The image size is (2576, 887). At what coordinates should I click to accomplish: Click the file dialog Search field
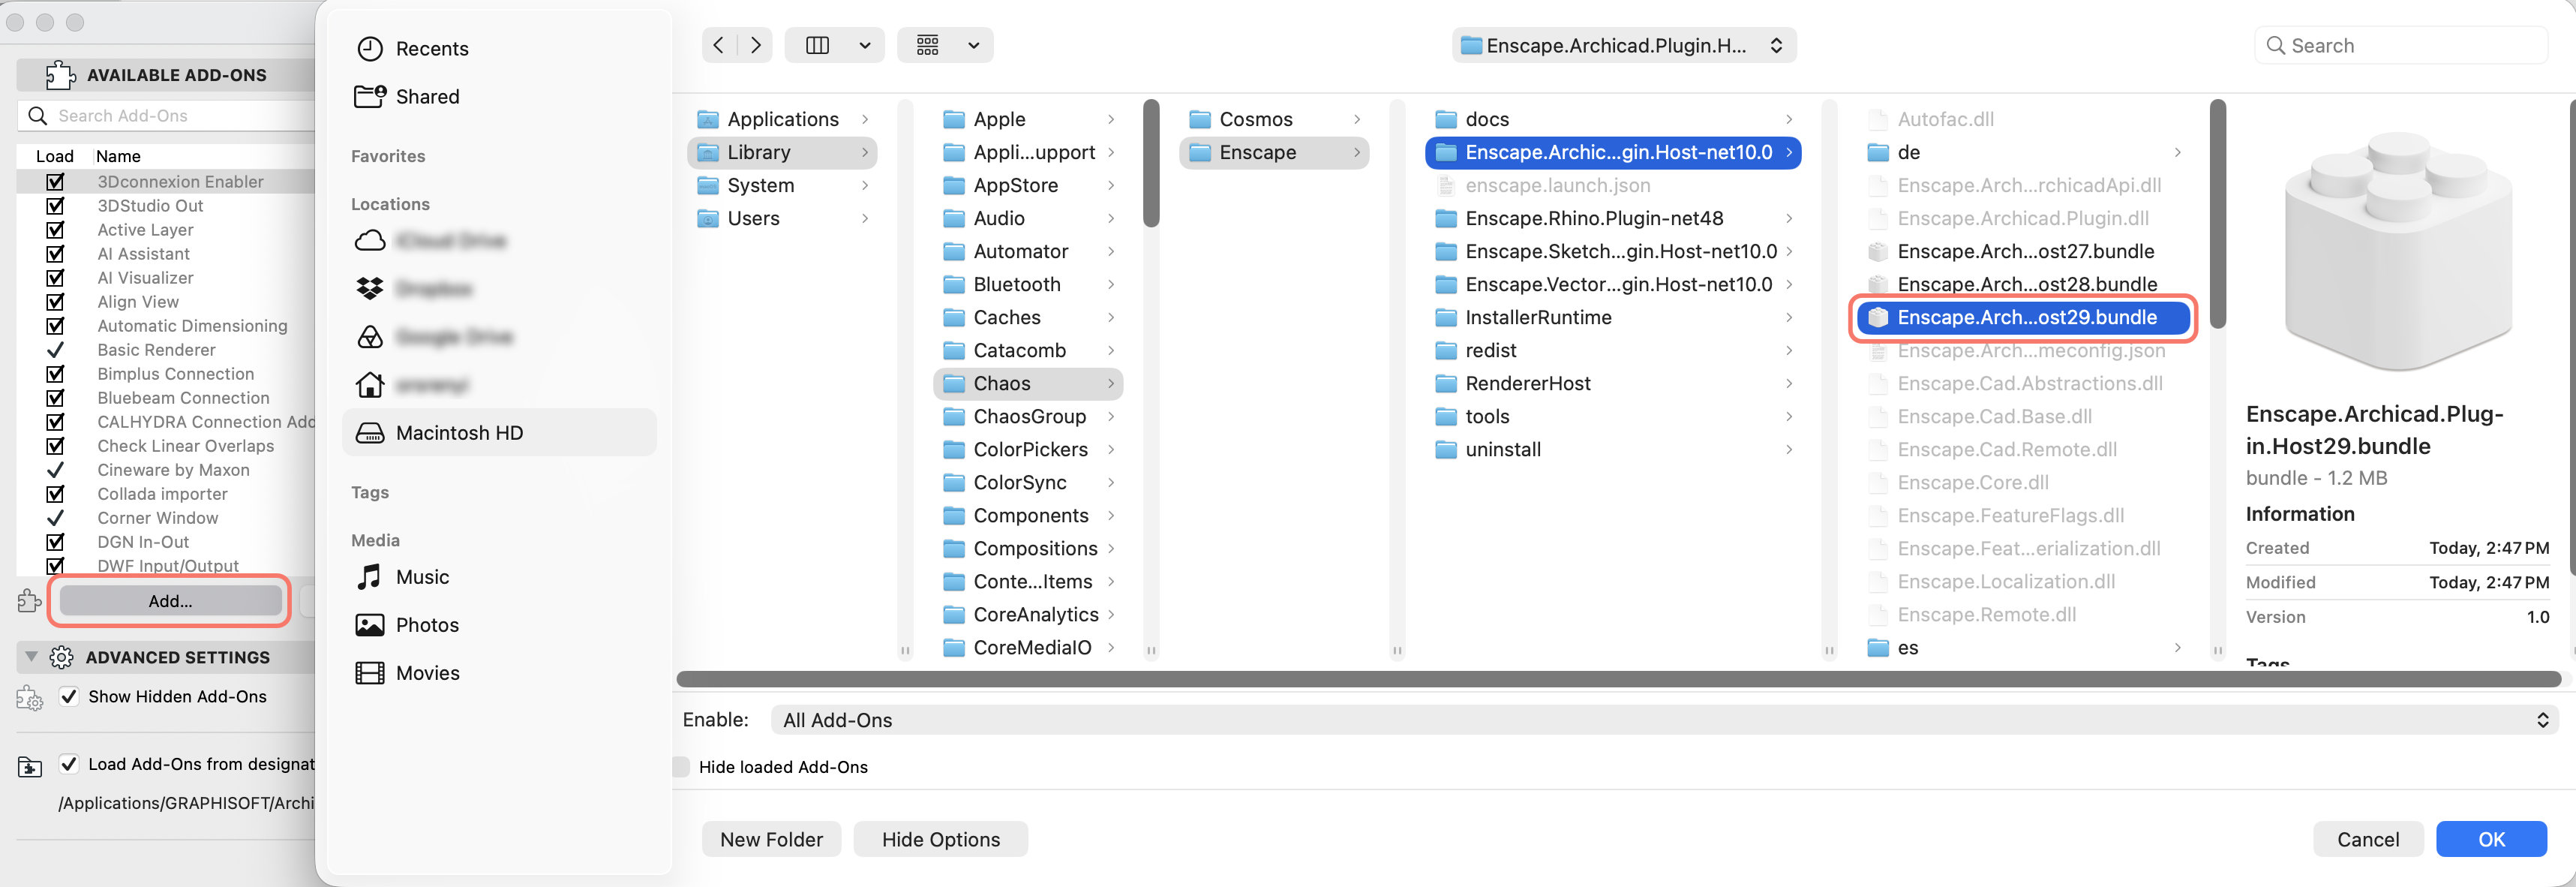tap(2400, 45)
